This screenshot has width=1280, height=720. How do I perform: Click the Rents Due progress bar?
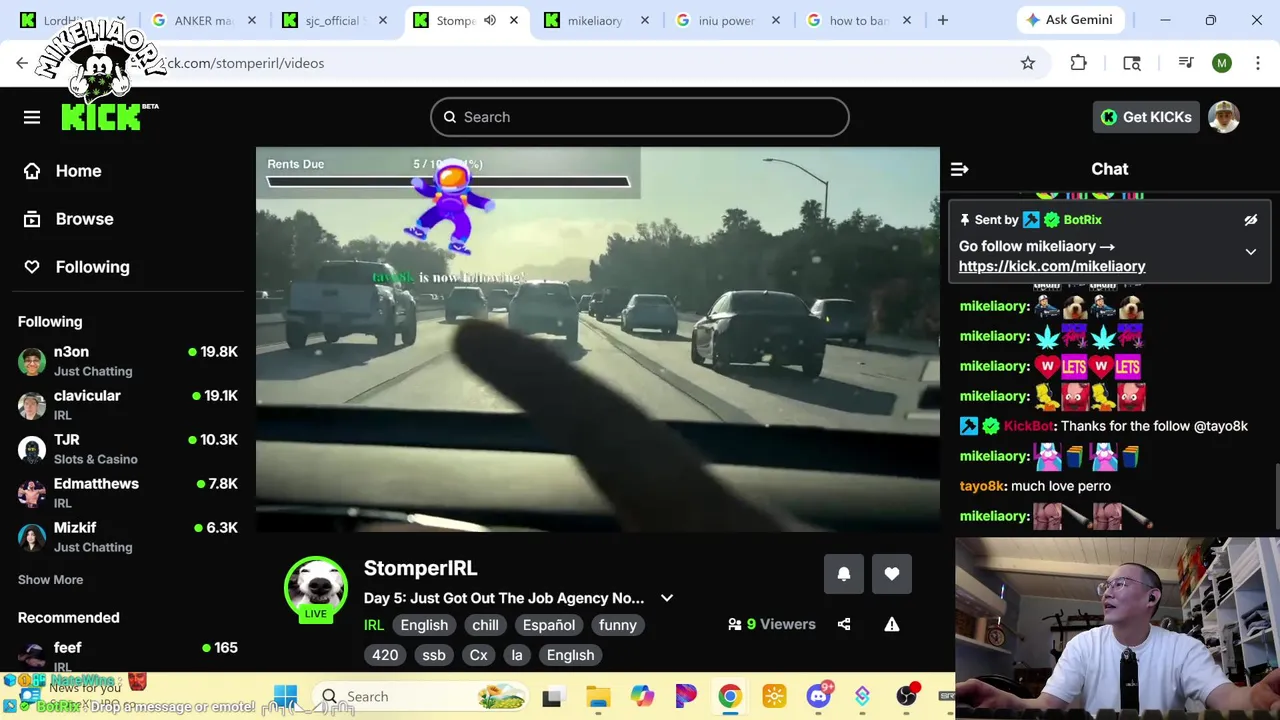tap(448, 182)
